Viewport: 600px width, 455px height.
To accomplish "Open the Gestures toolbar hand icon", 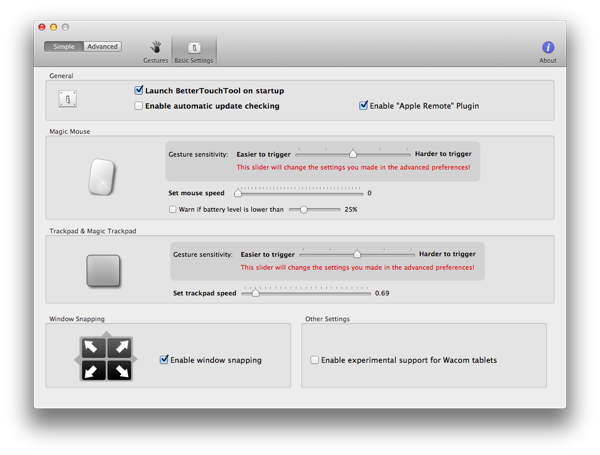I will [156, 47].
